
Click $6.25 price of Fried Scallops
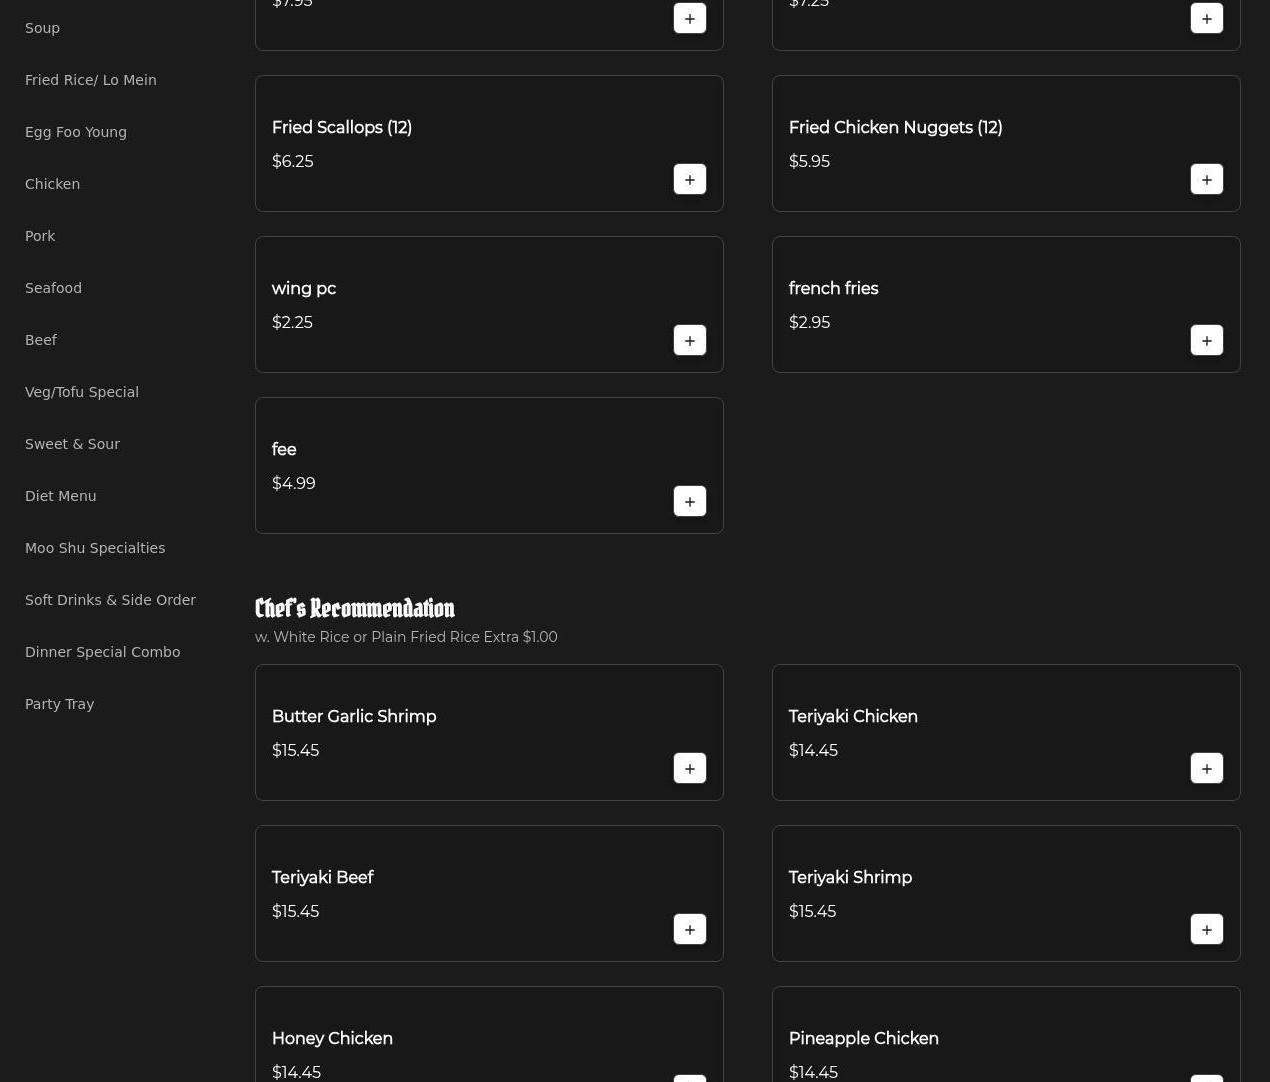click(x=292, y=161)
